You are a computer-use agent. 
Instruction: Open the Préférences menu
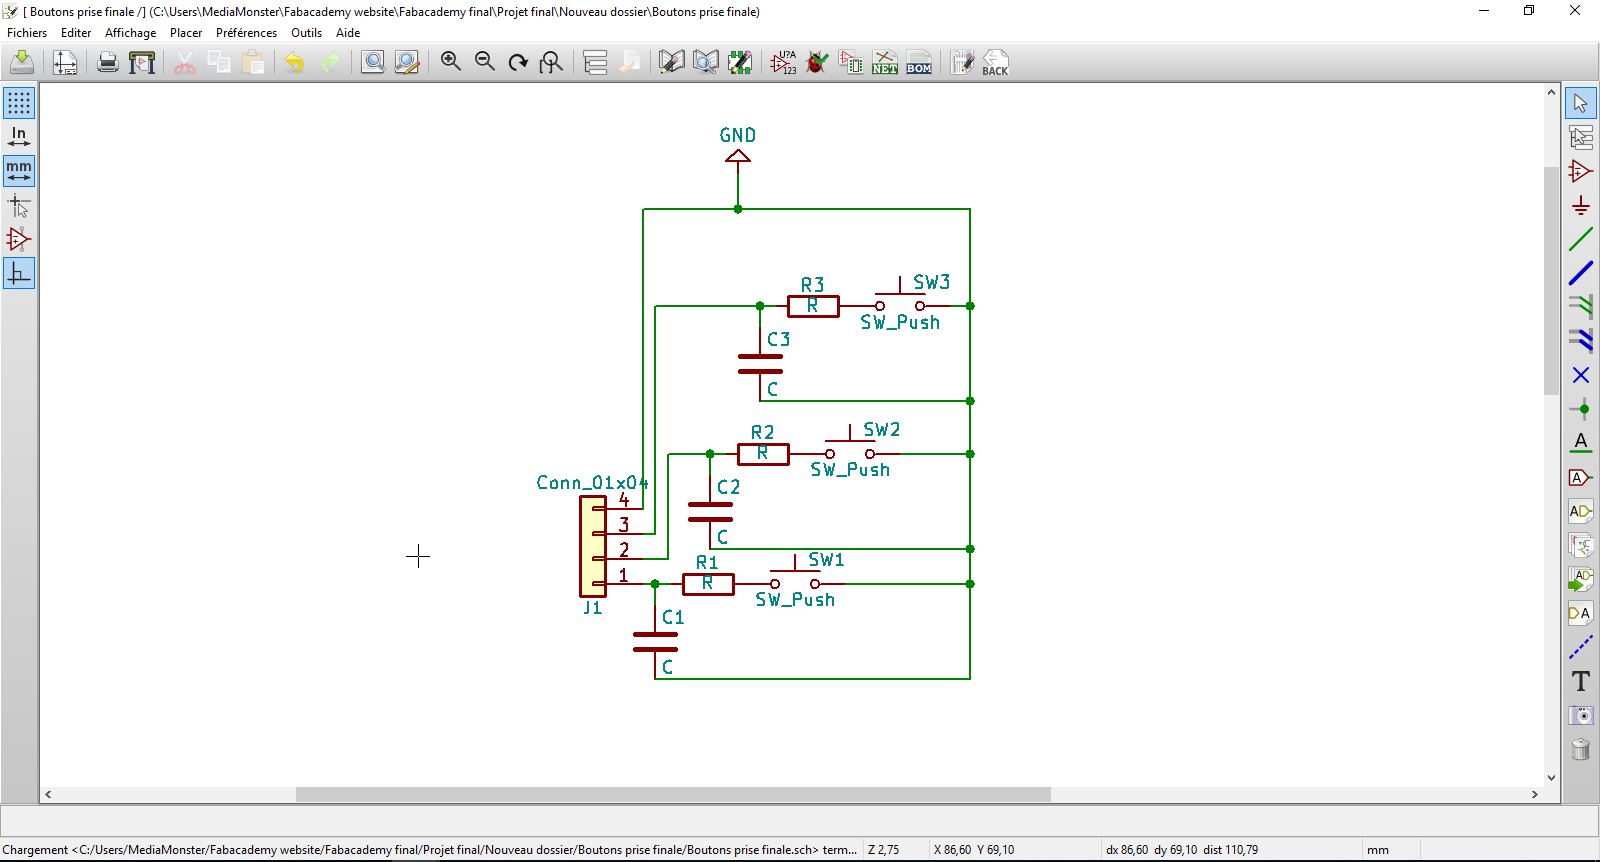point(246,32)
